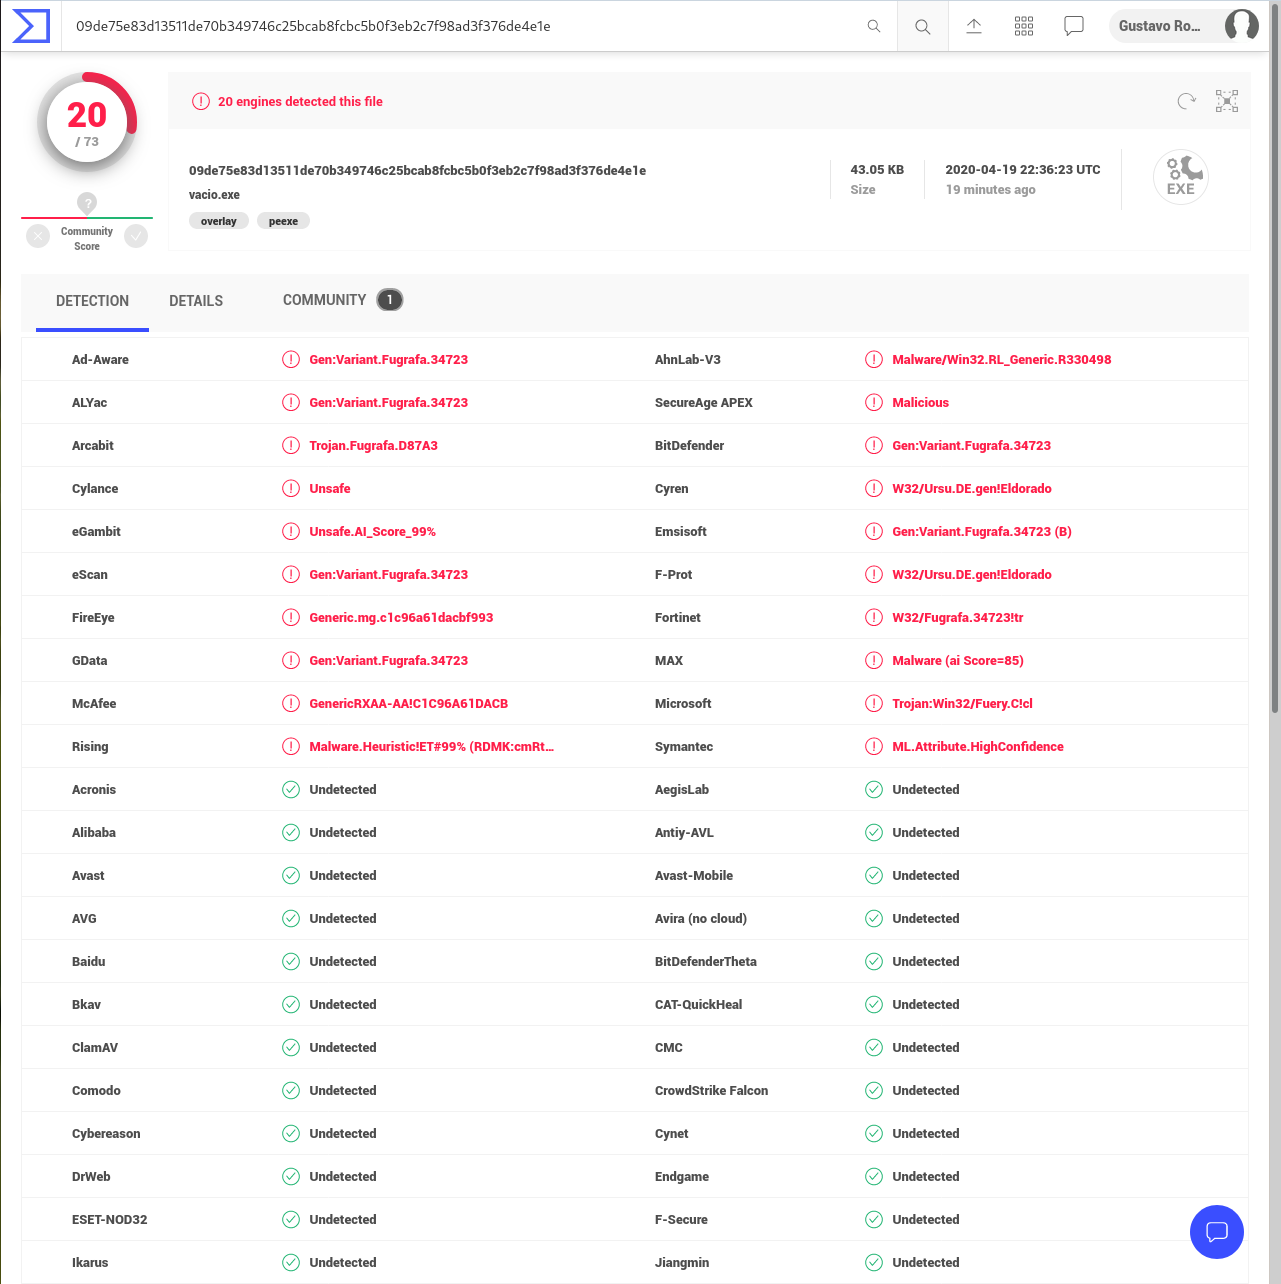Click the Ad-Aware detection alert icon
Image resolution: width=1281 pixels, height=1284 pixels.
[x=291, y=360]
